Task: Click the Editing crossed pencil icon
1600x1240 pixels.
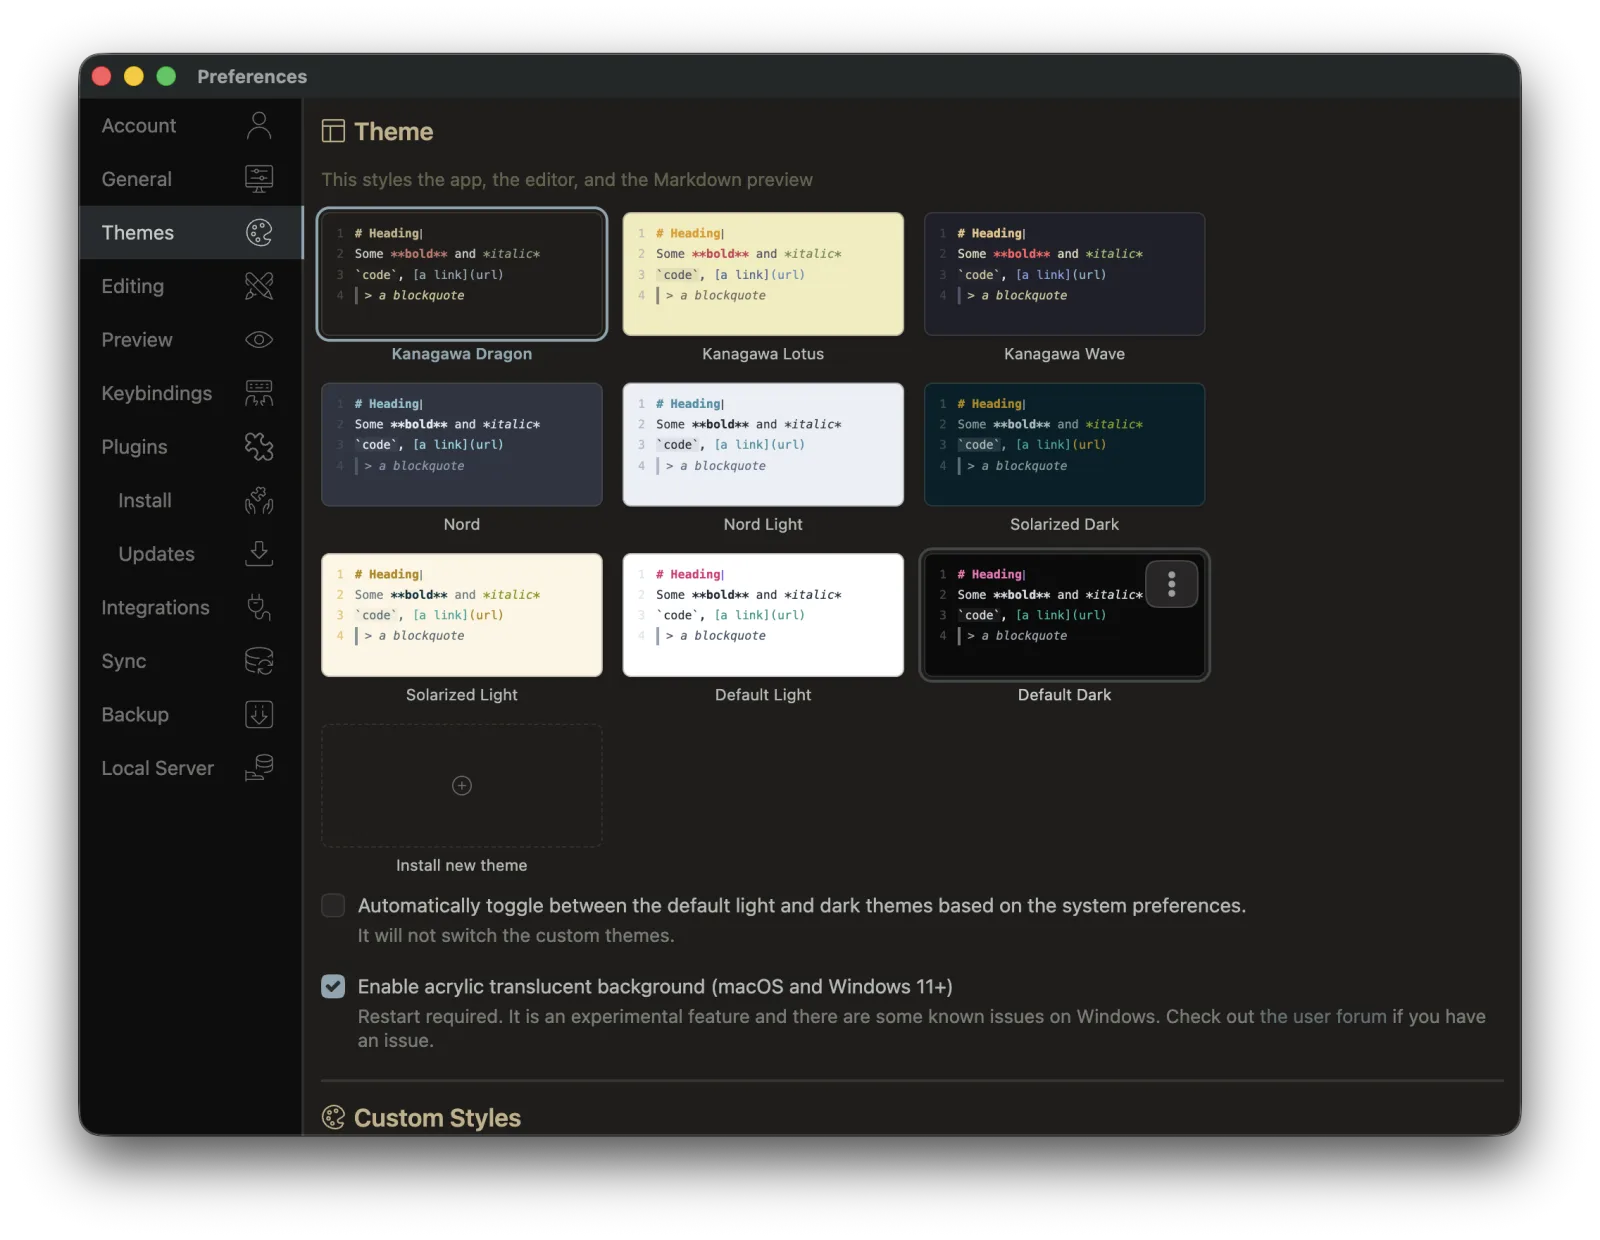Action: [x=259, y=286]
